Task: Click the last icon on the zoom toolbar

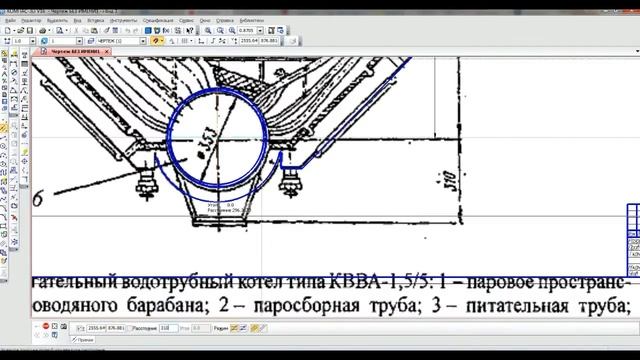Action: (x=281, y=31)
